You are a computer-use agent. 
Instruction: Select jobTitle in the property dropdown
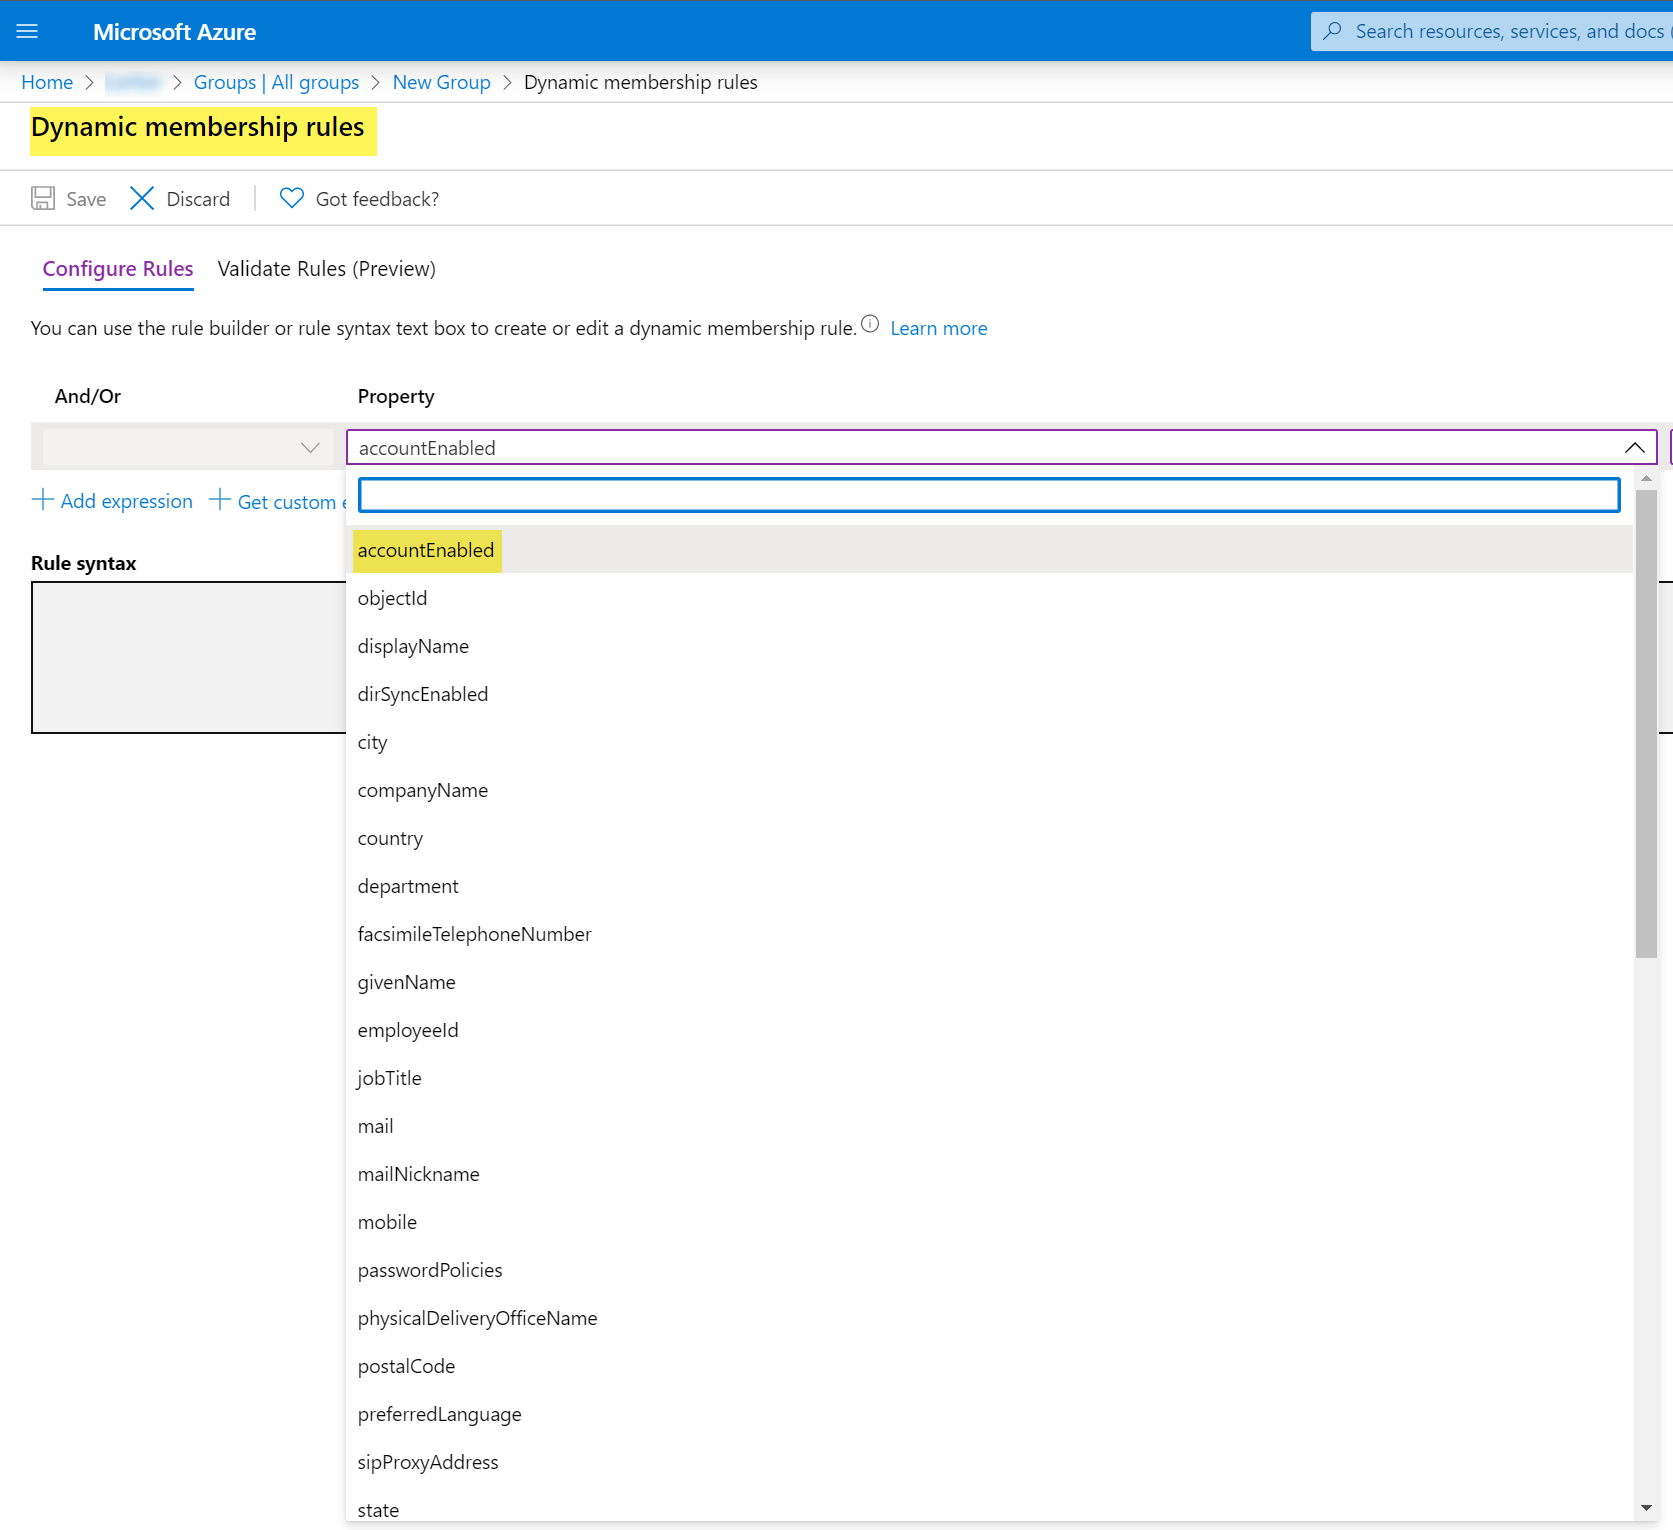pyautogui.click(x=389, y=1077)
